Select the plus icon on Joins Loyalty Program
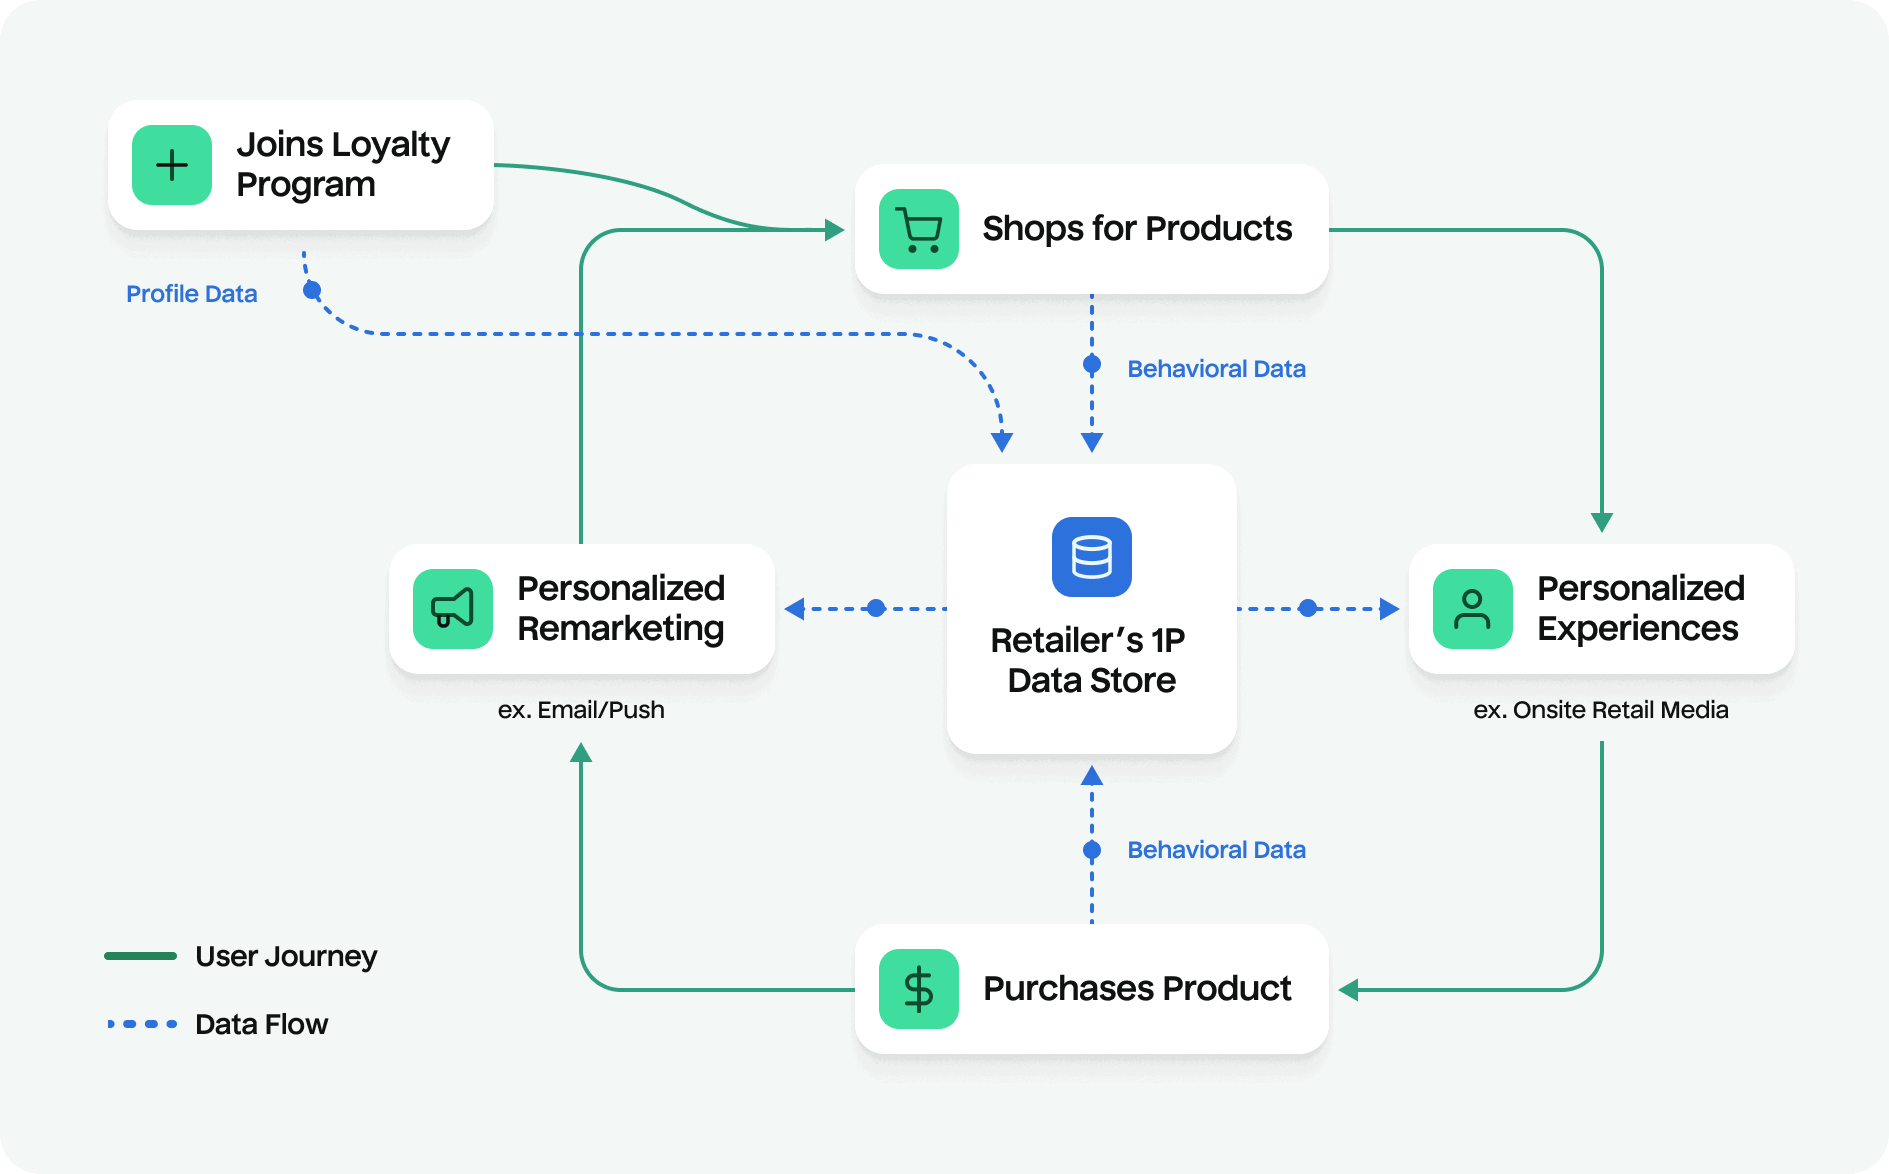The image size is (1889, 1174). coord(171,165)
